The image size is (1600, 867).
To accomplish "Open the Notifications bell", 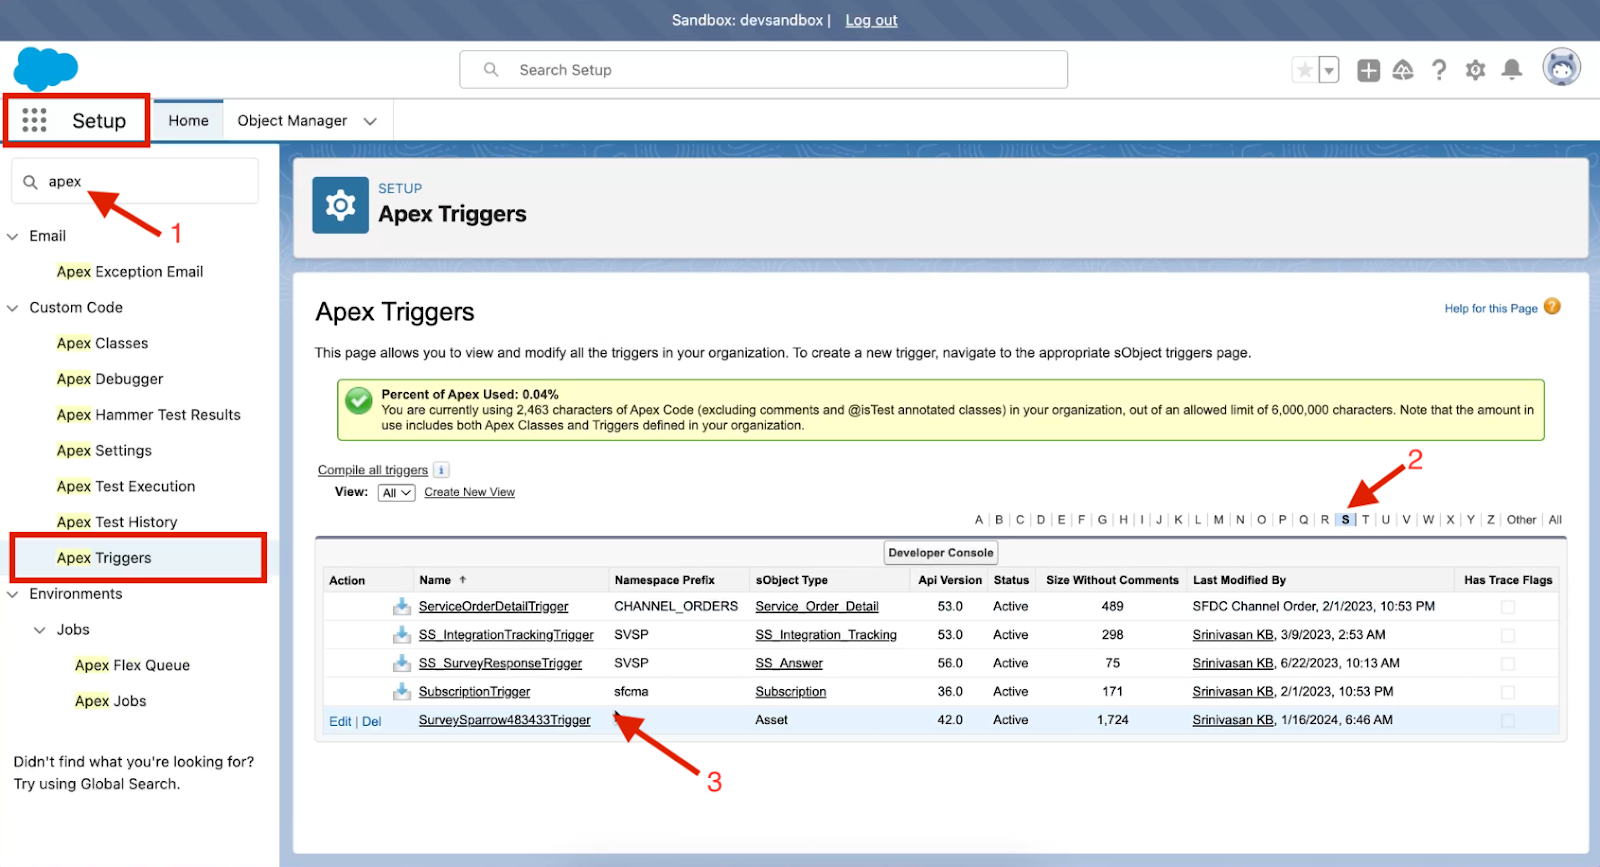I will [1512, 70].
